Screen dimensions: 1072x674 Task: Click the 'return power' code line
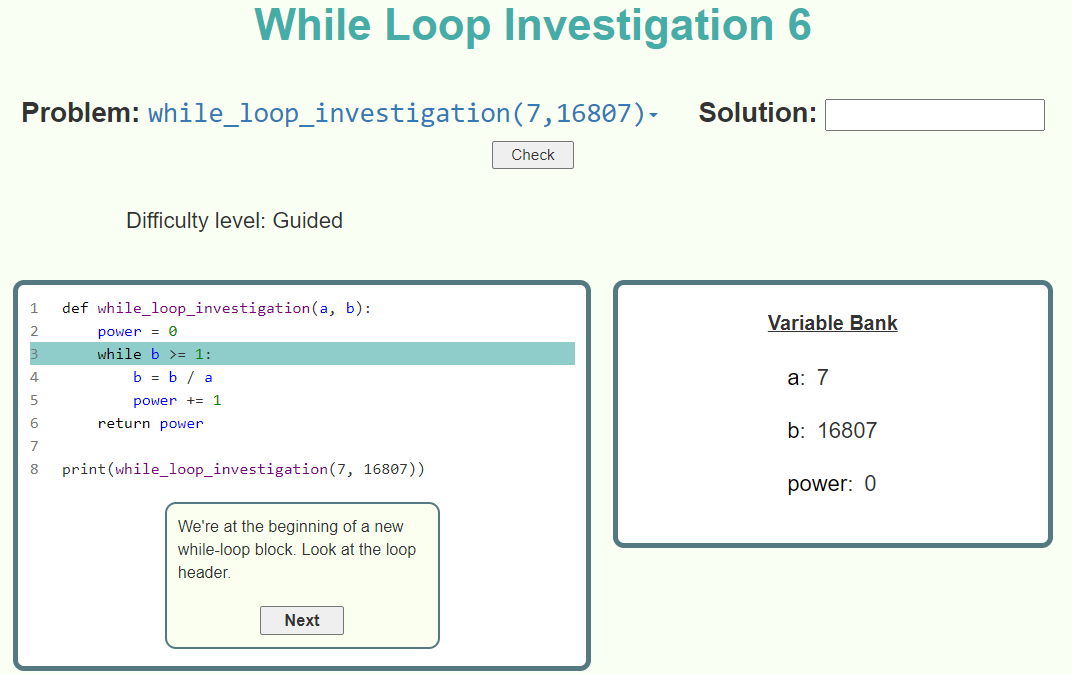(x=150, y=423)
